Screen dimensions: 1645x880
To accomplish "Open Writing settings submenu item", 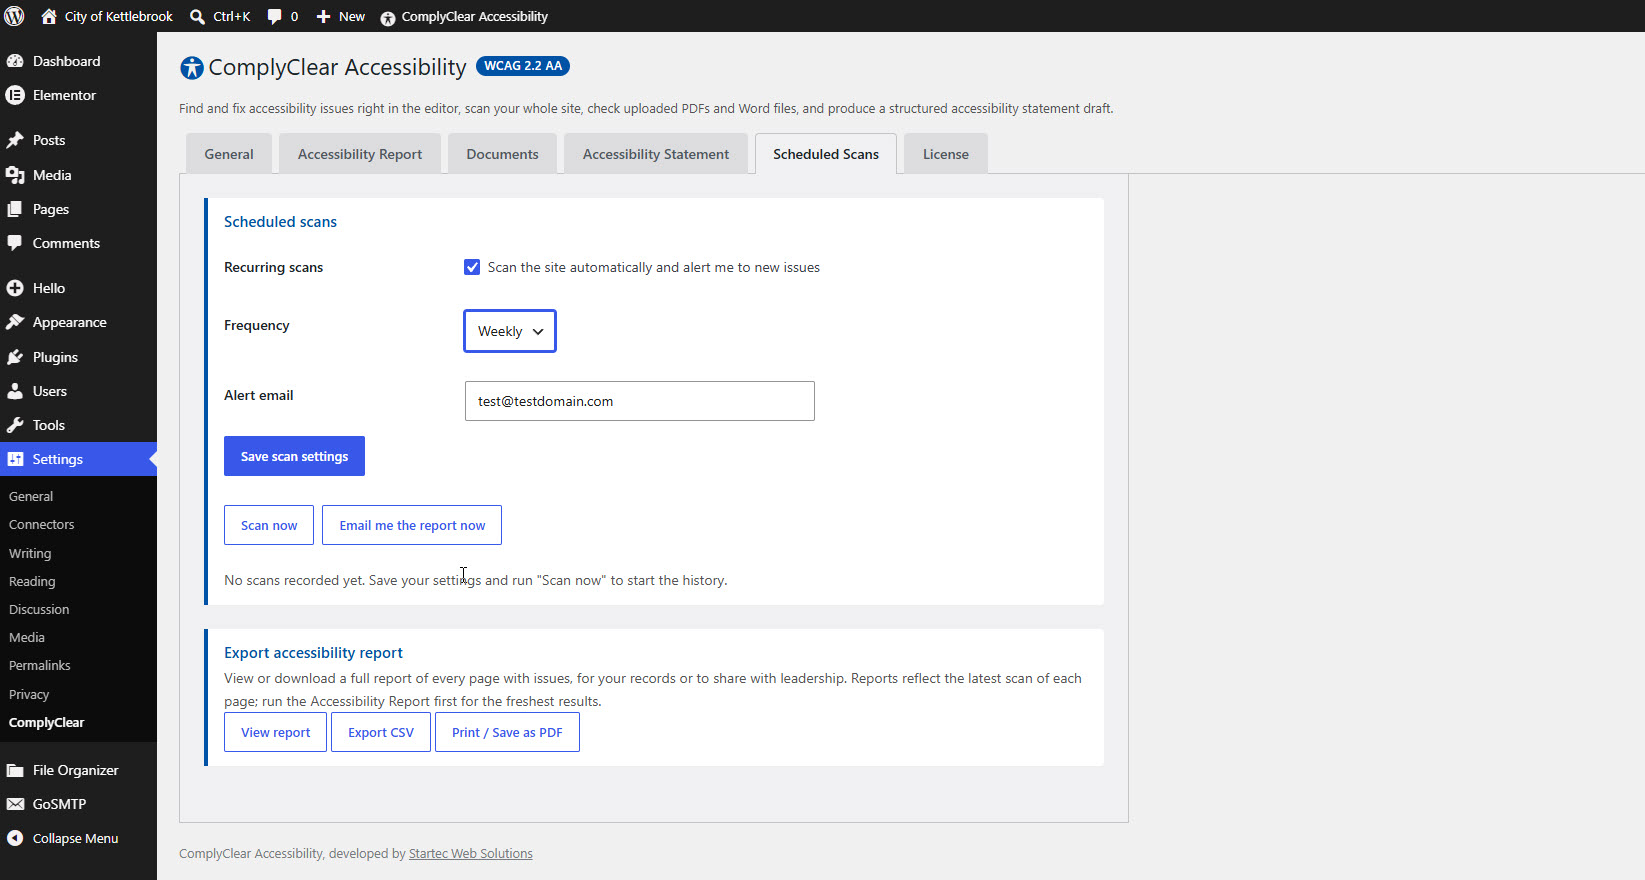I will (30, 553).
